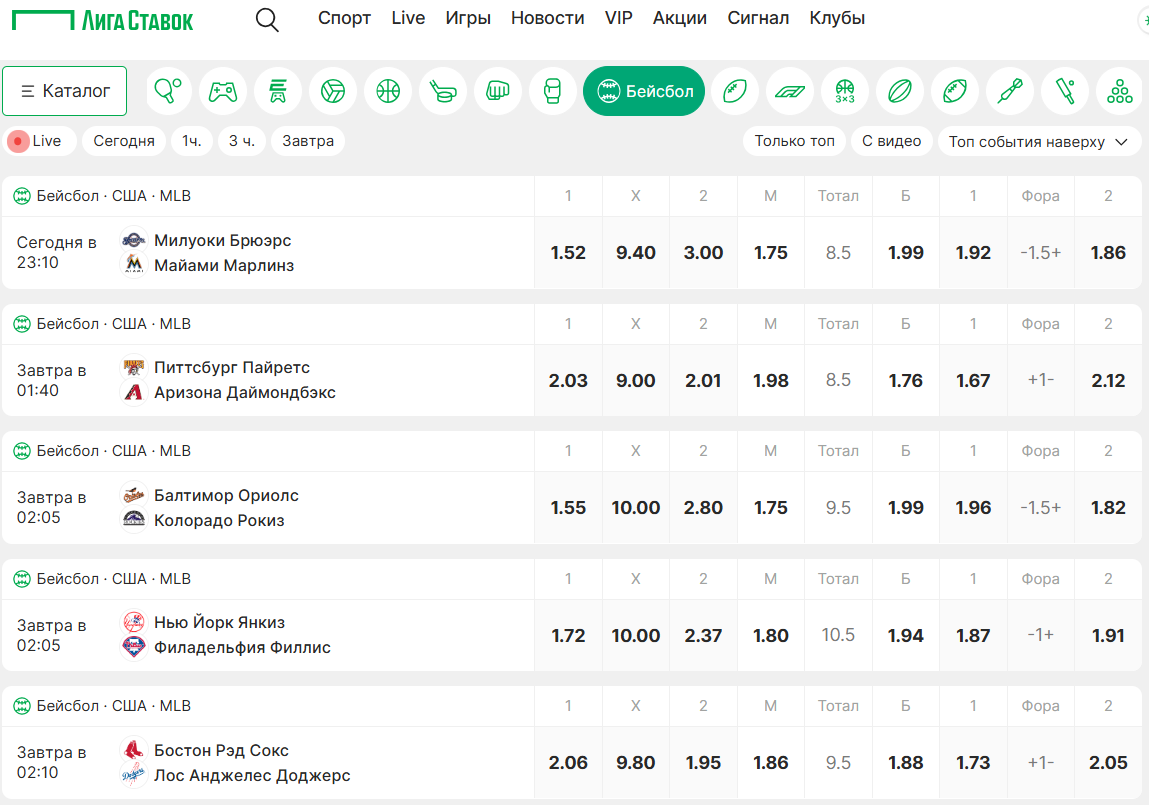Select the ice hockey stick-and-puck icon

point(443,91)
